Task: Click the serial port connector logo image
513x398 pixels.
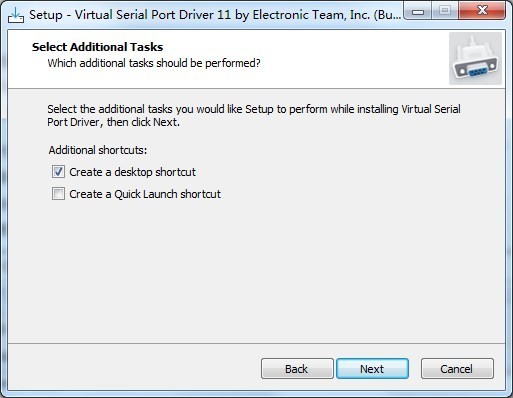Action: (475, 58)
